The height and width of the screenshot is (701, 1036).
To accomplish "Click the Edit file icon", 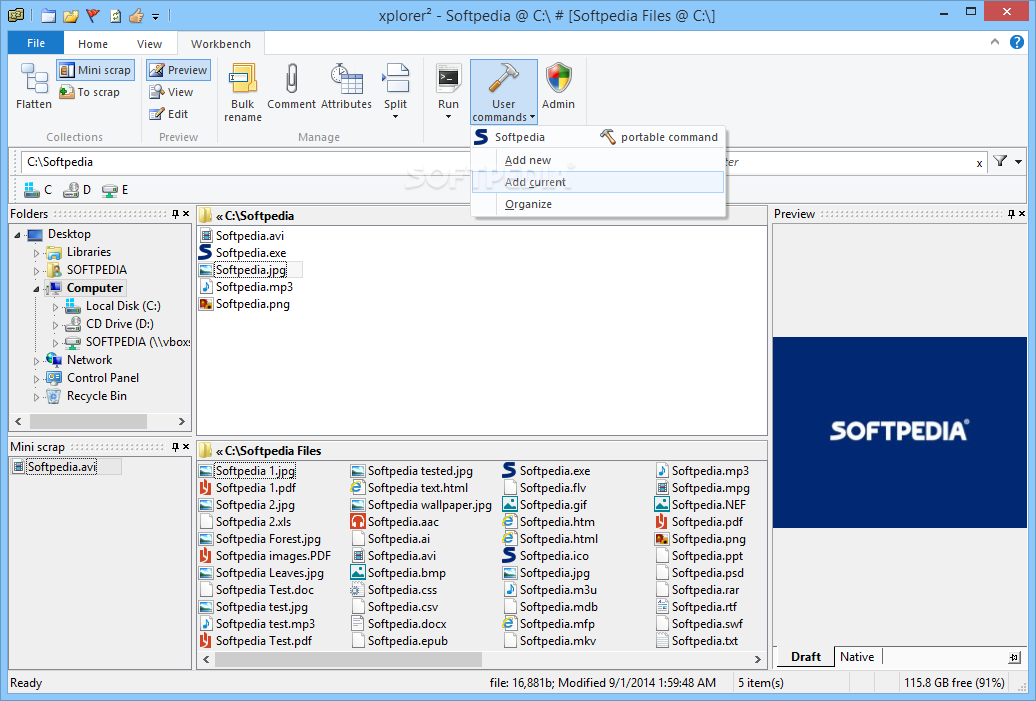I will (157, 114).
